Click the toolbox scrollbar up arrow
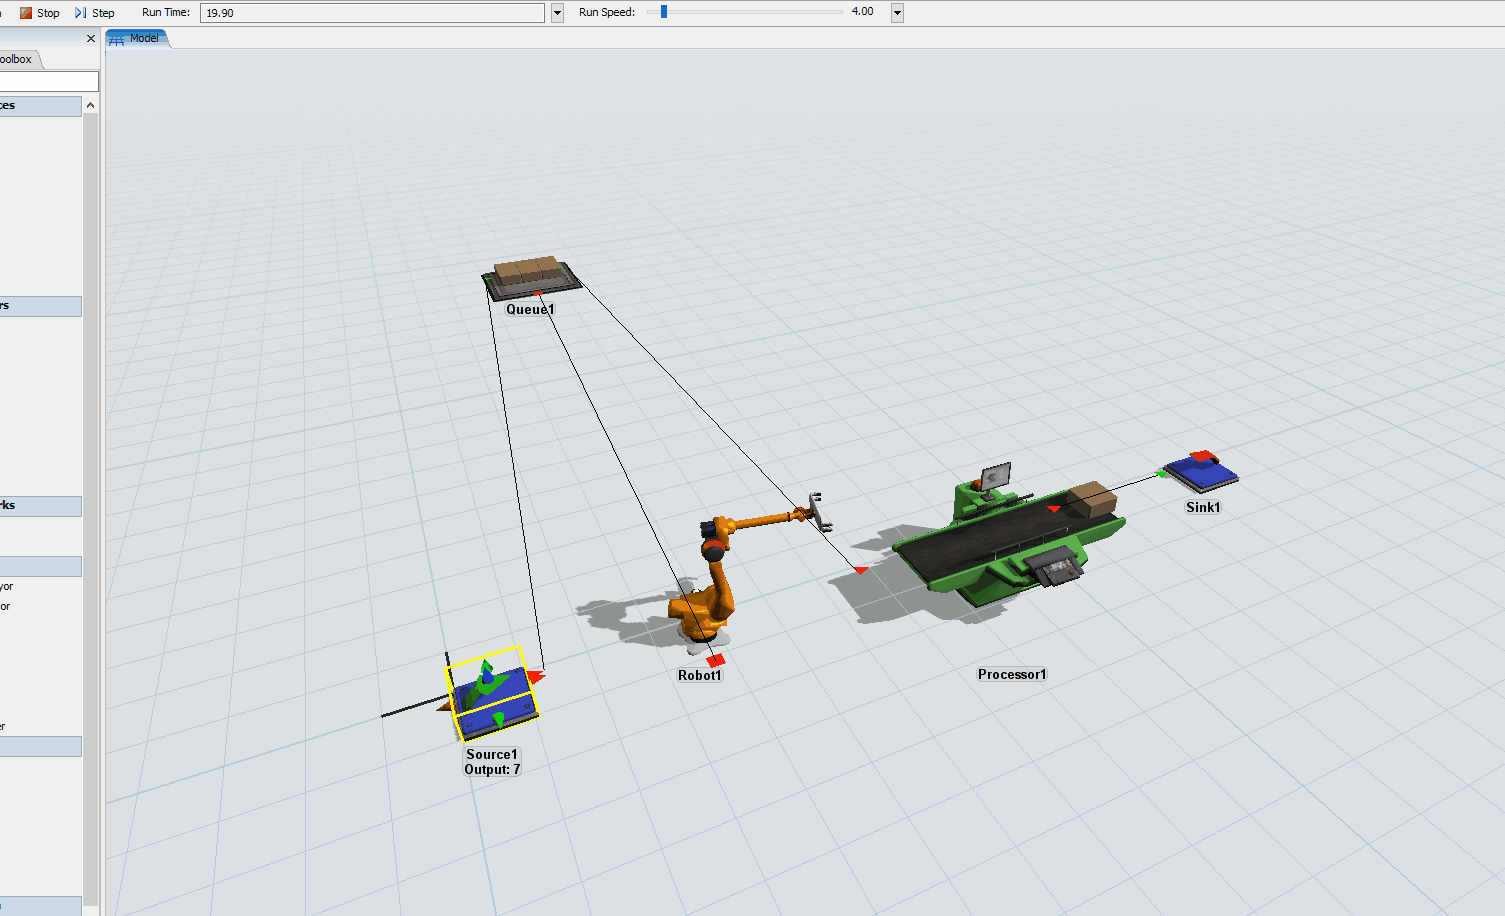 tap(91, 105)
